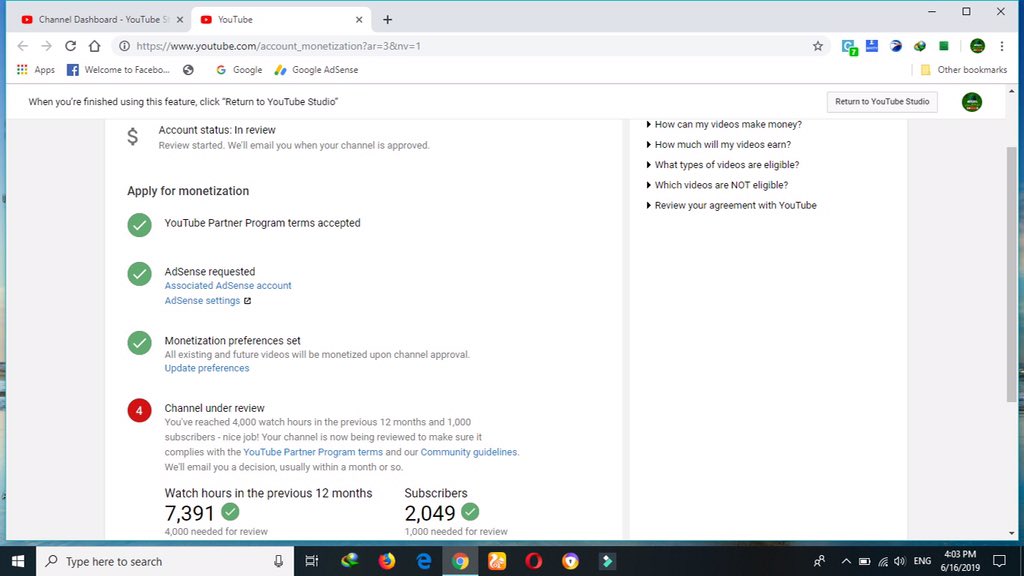The width and height of the screenshot is (1024, 576).
Task: Open Associated AdSense account link
Action: (x=228, y=285)
